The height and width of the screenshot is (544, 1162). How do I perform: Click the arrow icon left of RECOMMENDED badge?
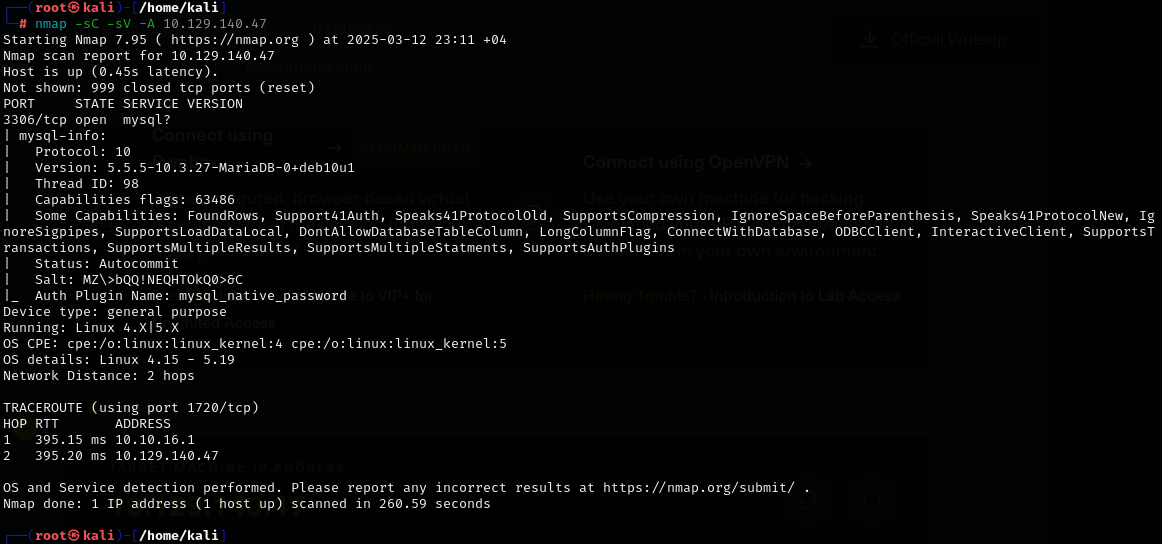[336, 146]
